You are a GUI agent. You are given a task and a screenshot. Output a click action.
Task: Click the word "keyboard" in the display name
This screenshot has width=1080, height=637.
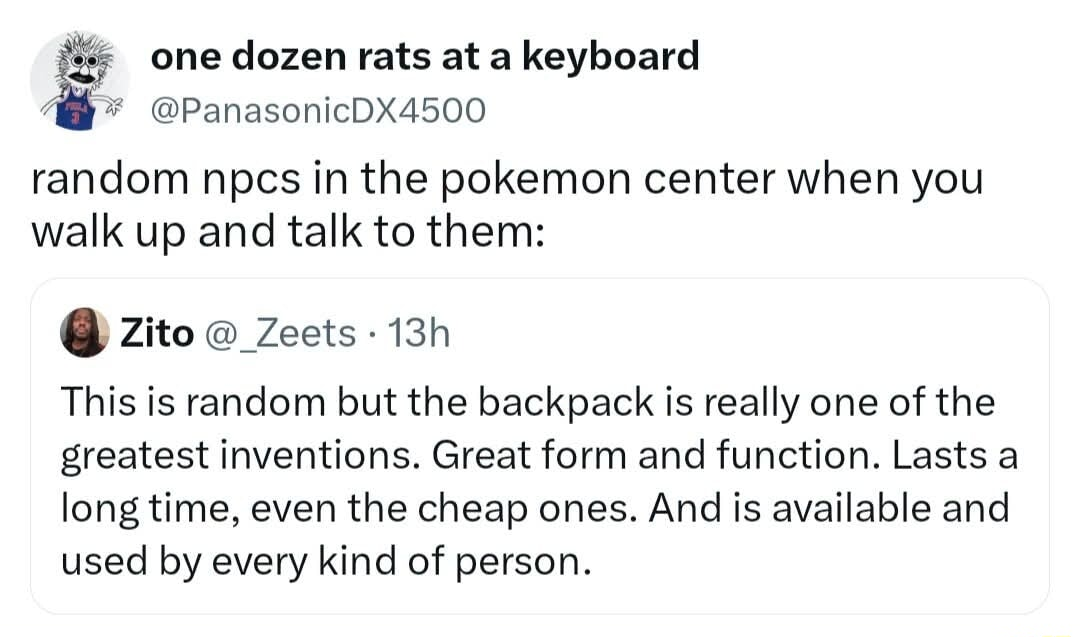click(611, 57)
